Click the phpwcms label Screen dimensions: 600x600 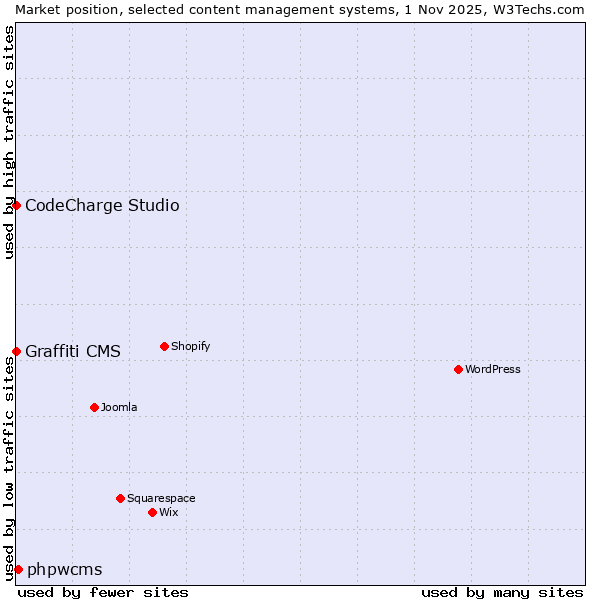(x=65, y=570)
